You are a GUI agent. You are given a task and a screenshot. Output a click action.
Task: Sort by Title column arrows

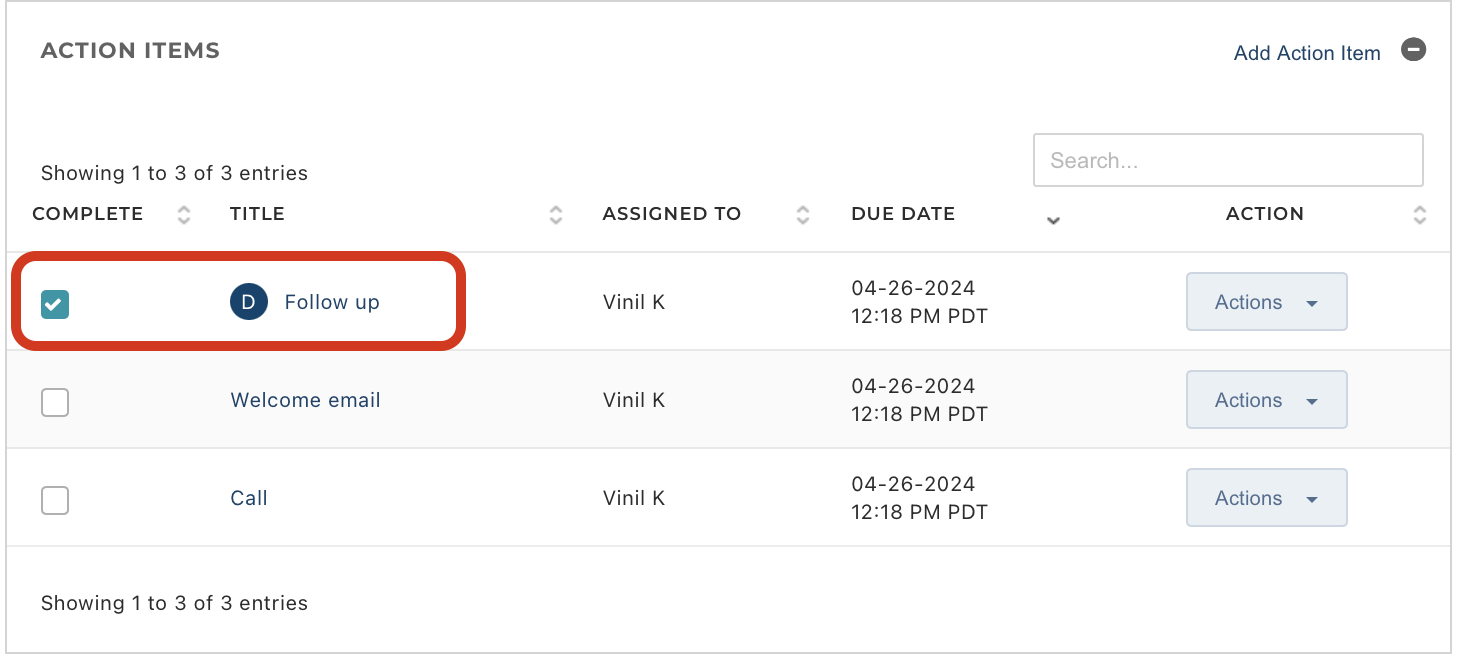556,214
